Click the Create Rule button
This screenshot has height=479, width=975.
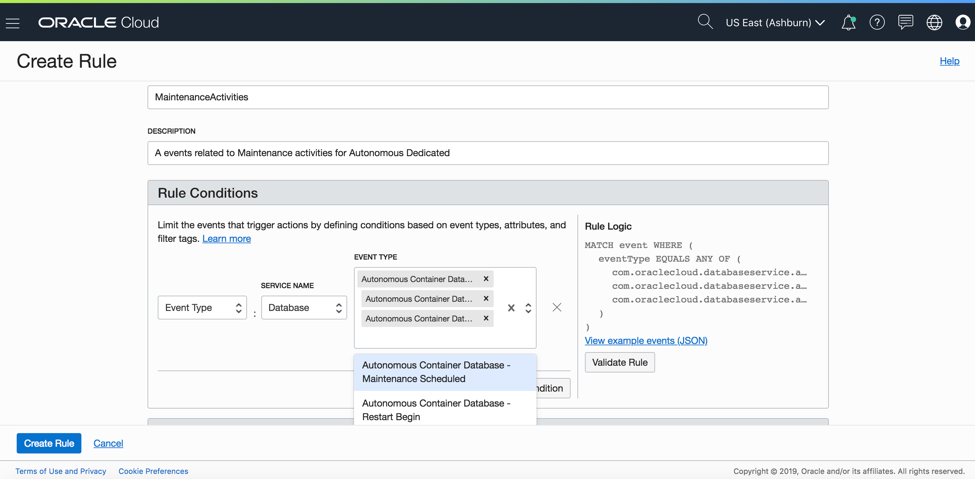coord(49,443)
